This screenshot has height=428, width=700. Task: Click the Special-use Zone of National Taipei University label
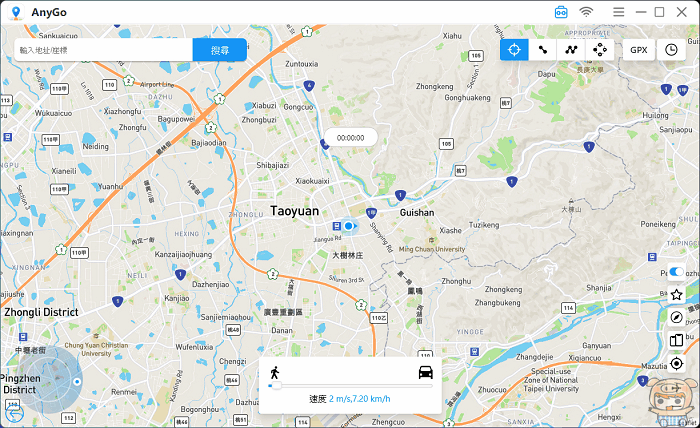551,380
